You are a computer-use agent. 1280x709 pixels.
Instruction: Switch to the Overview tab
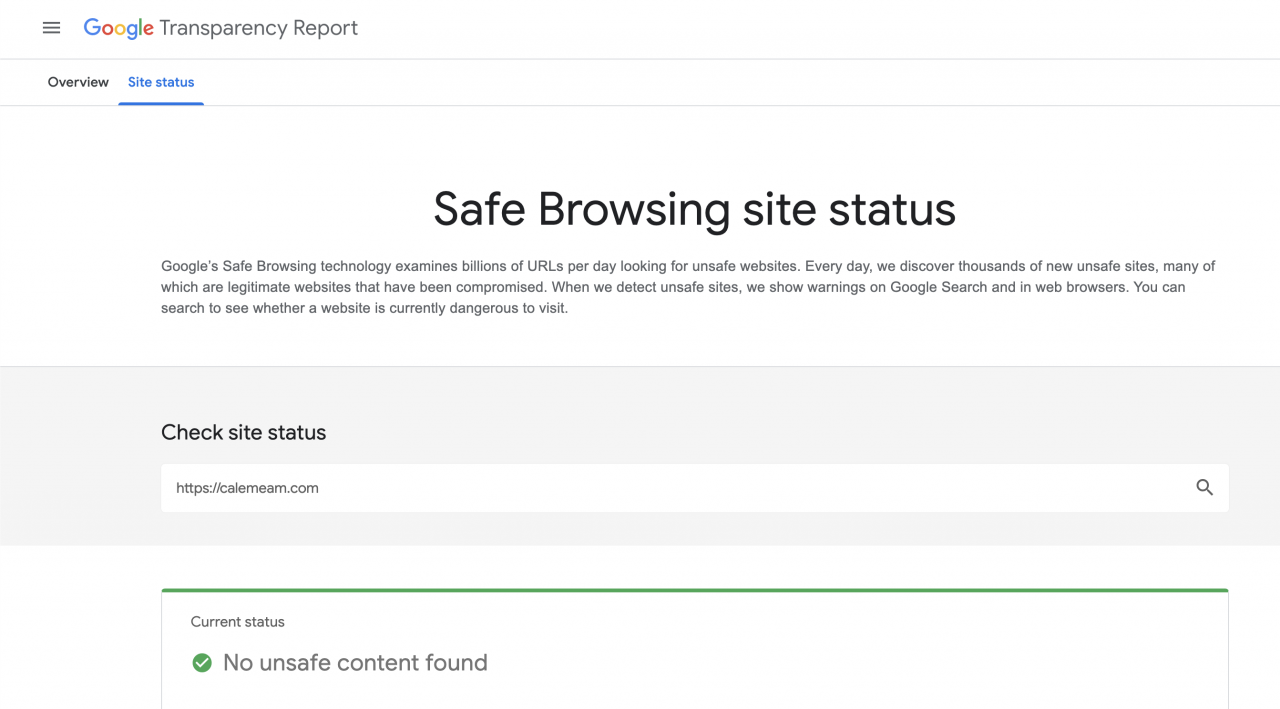coord(78,82)
